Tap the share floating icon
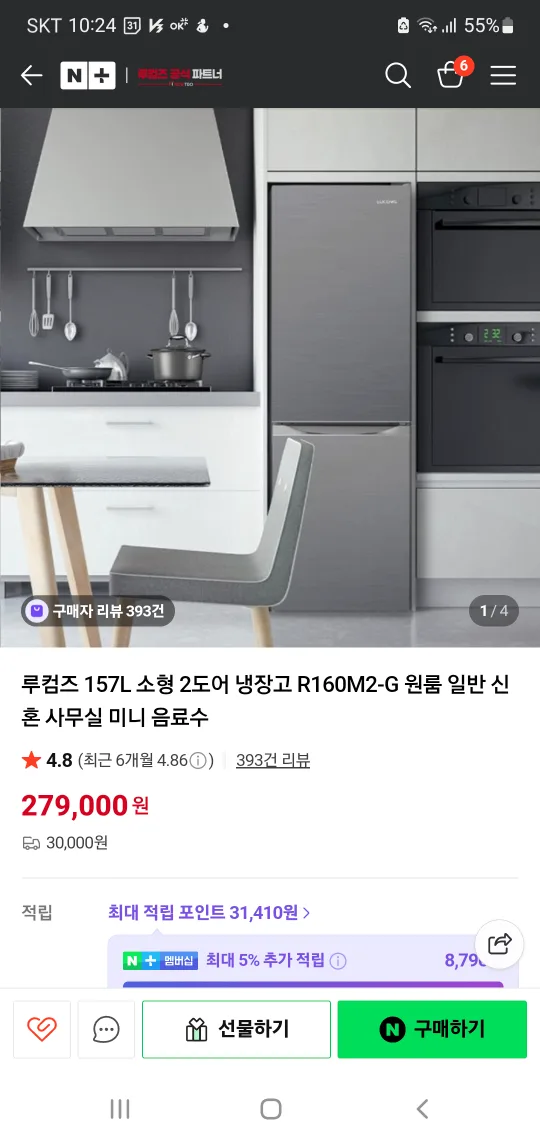Image resolution: width=540 pixels, height=1140 pixels. pyautogui.click(x=499, y=944)
